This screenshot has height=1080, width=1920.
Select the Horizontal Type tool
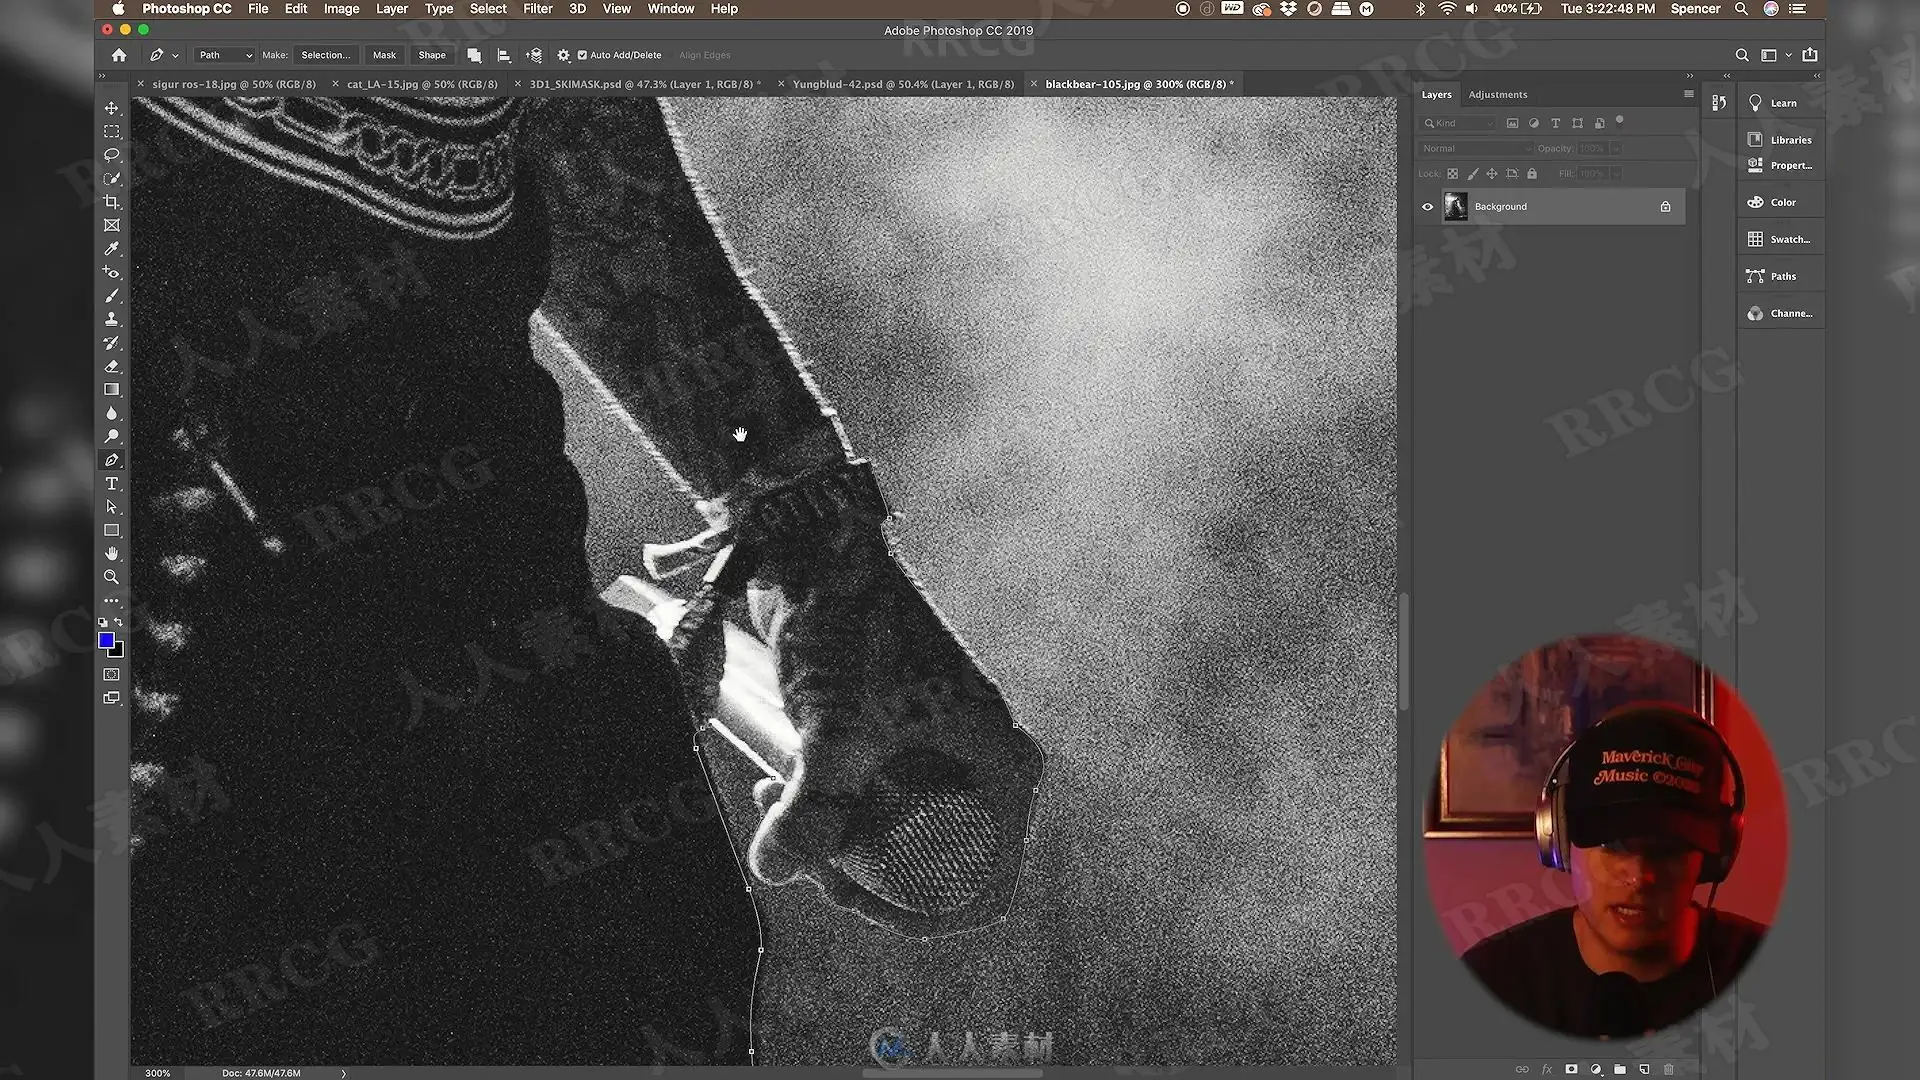112,484
